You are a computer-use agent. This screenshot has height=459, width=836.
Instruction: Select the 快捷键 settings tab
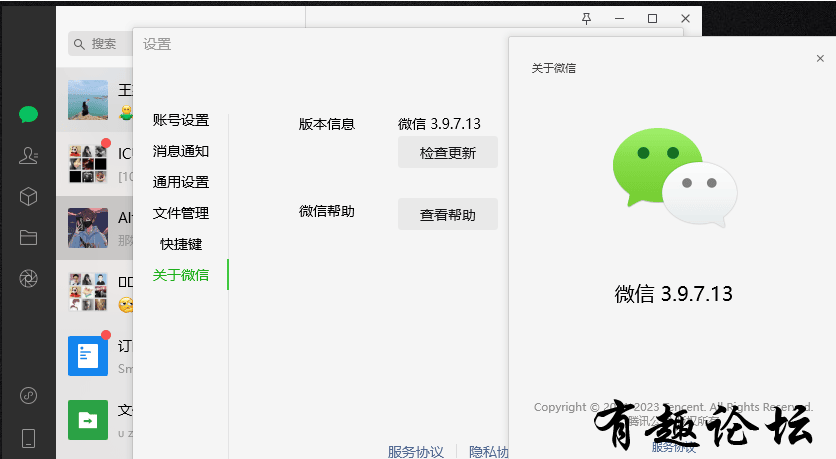(x=181, y=244)
